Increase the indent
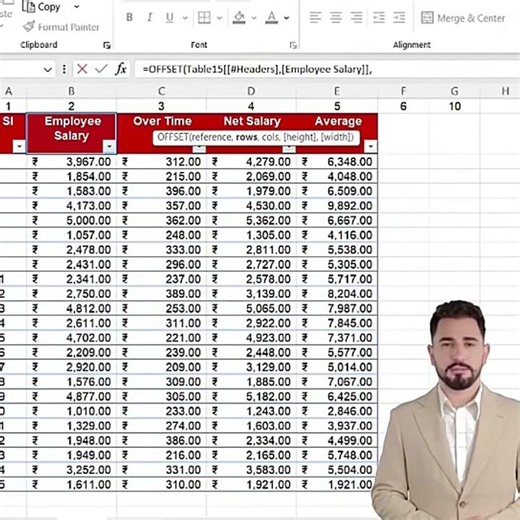This screenshot has width=520, height=520. [399, 18]
